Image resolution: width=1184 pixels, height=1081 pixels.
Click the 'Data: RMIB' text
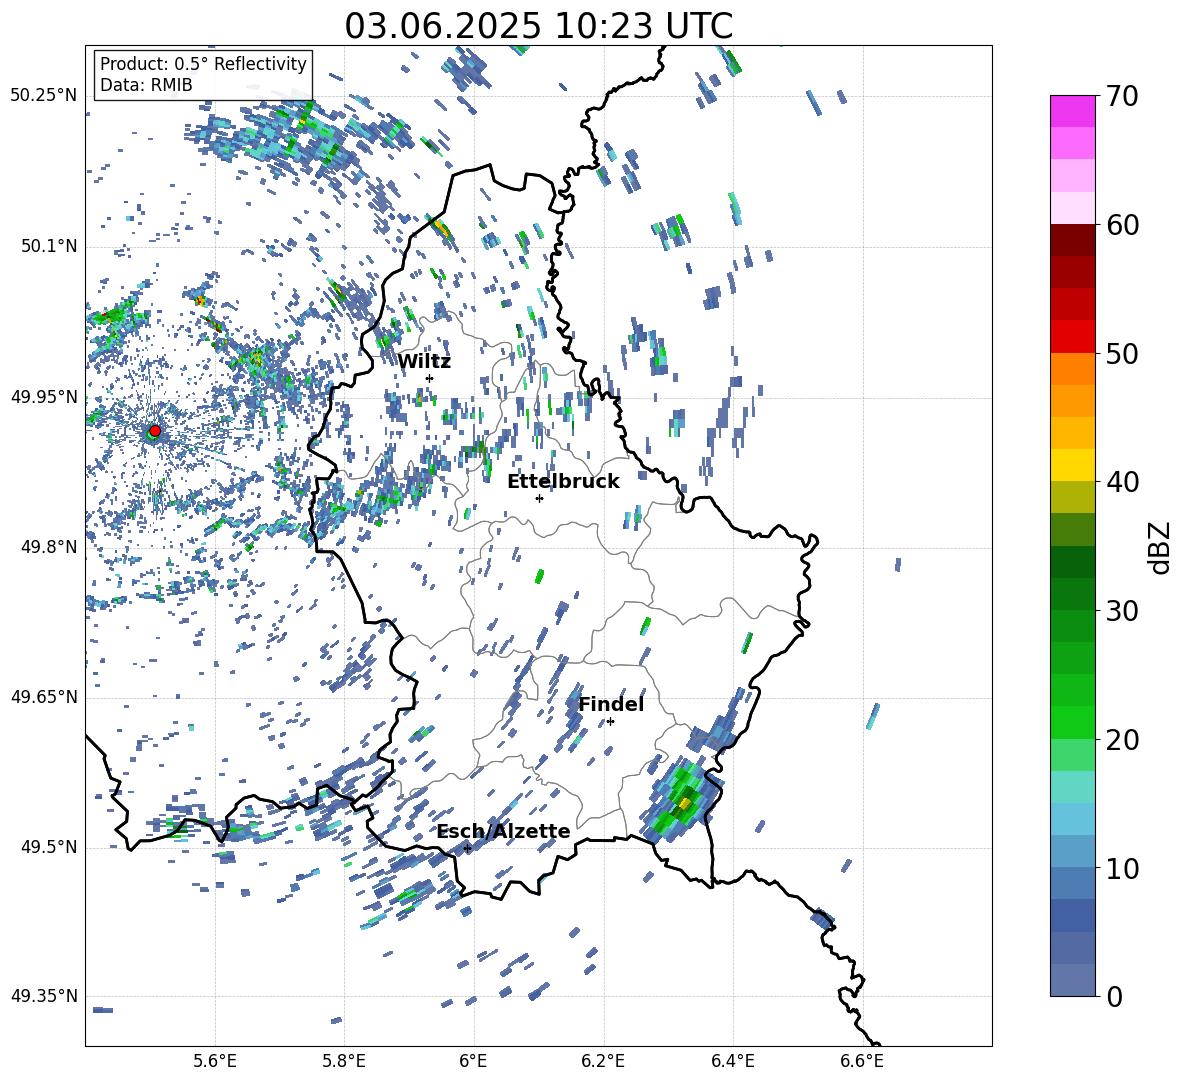pyautogui.click(x=146, y=85)
